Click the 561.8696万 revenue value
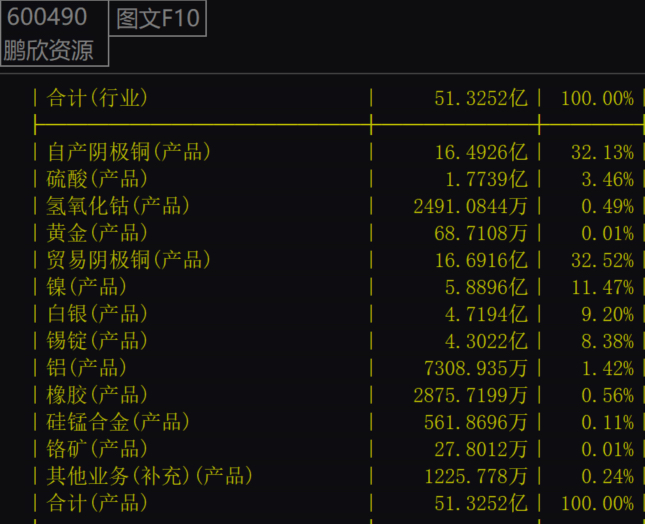This screenshot has height=524, width=645. (476, 423)
